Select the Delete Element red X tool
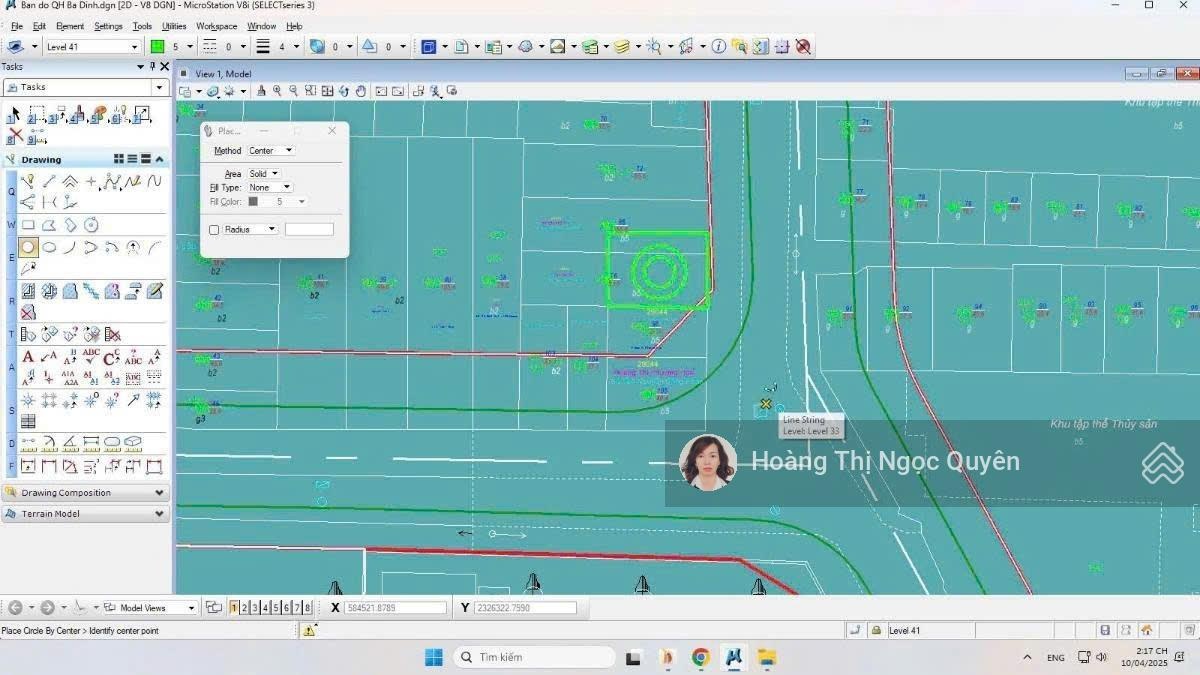 (16, 134)
